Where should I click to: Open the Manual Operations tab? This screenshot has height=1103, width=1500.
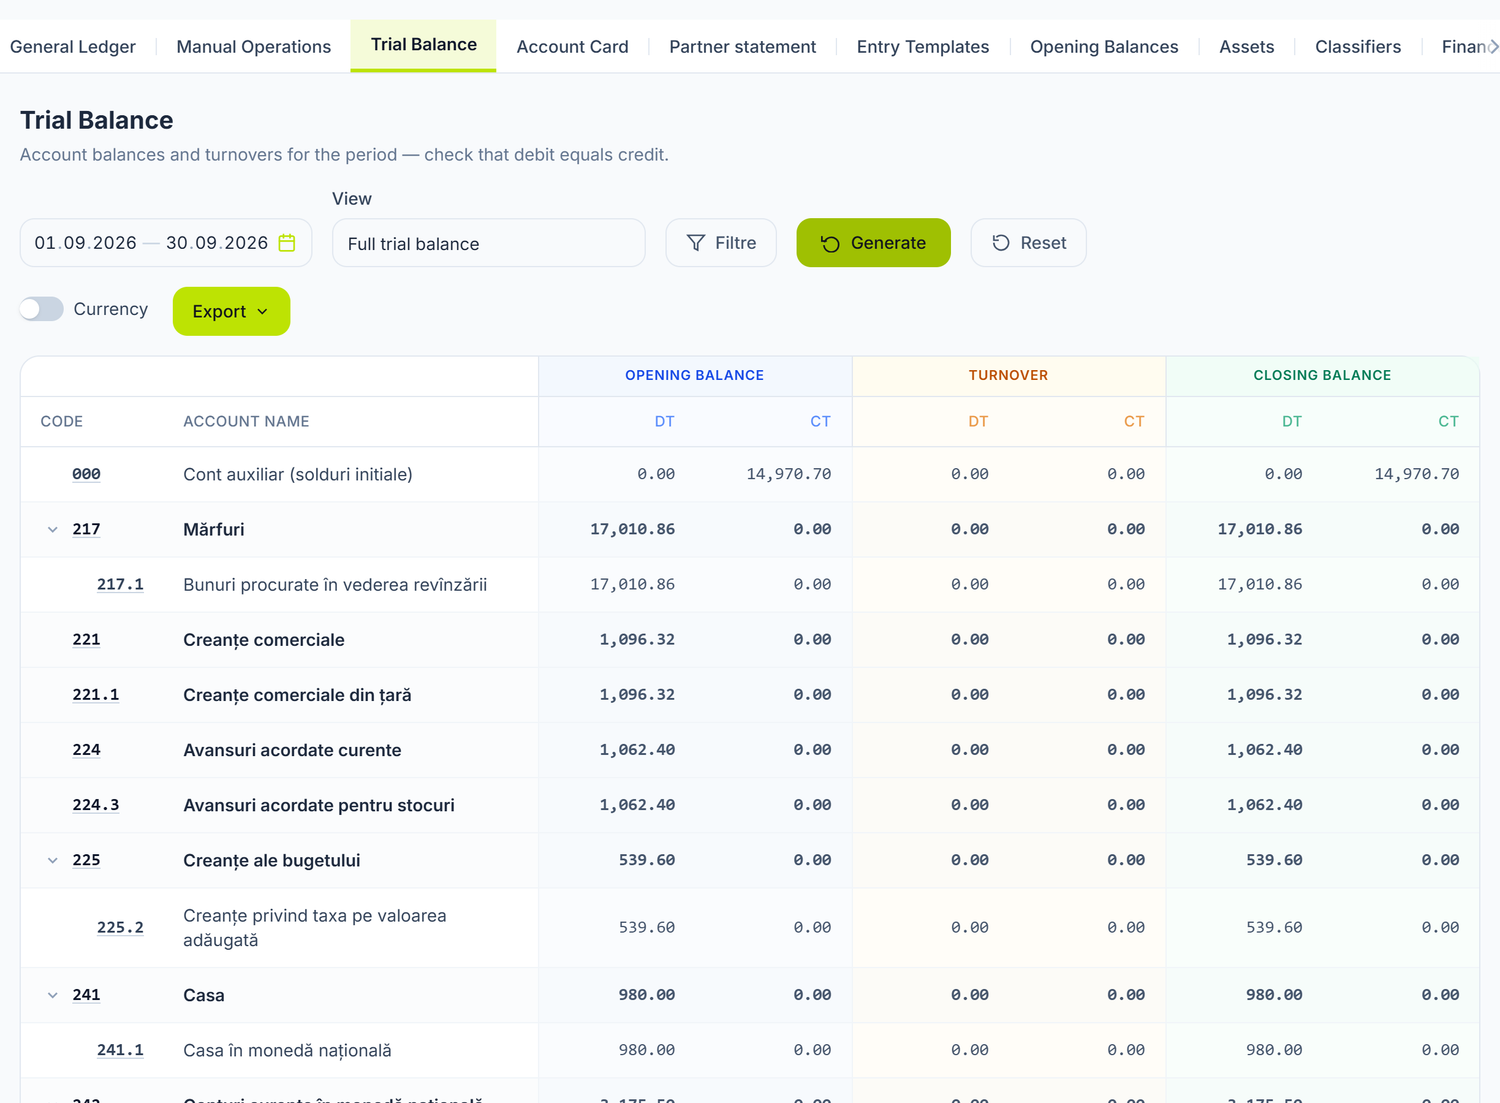point(254,47)
